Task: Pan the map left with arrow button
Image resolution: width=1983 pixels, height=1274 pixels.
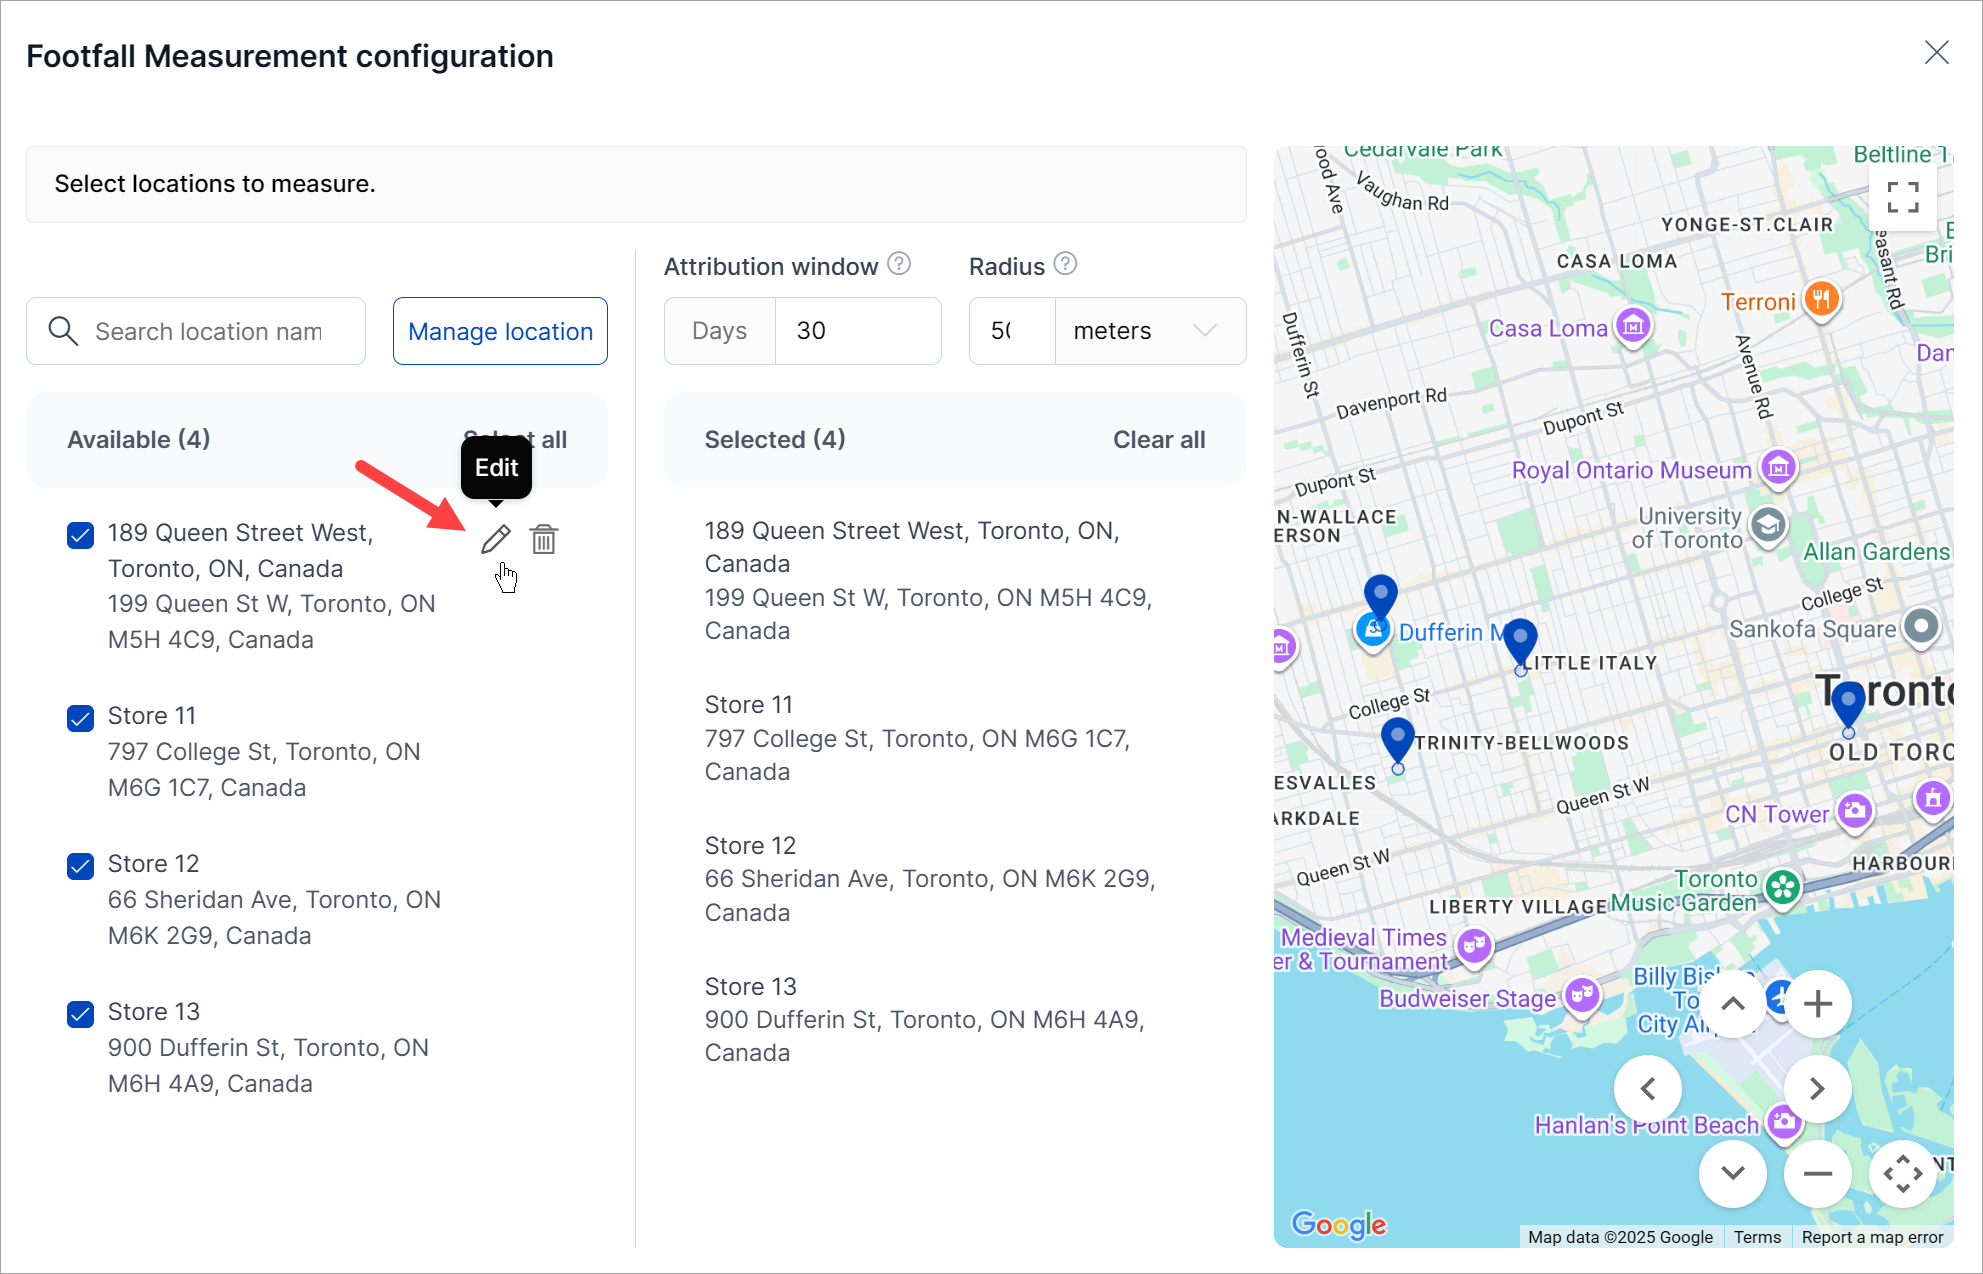Action: [1648, 1089]
